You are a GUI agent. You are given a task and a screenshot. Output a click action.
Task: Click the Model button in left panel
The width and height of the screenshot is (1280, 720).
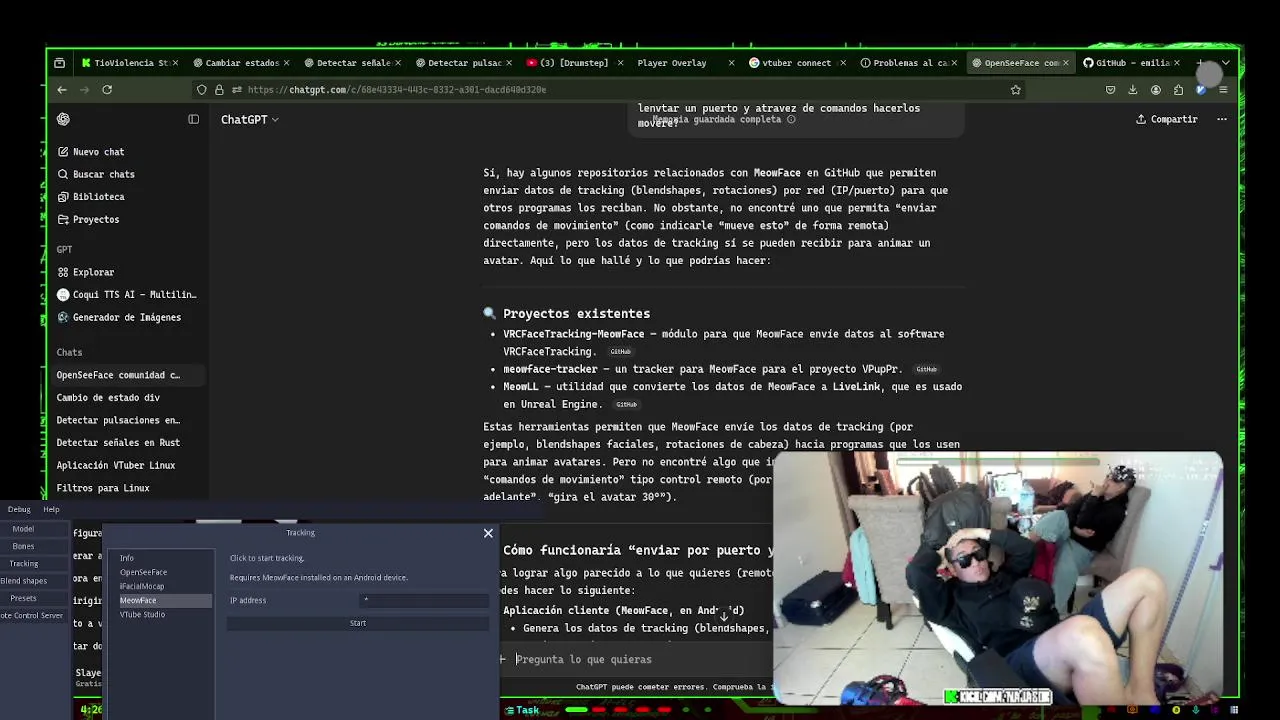(x=23, y=529)
